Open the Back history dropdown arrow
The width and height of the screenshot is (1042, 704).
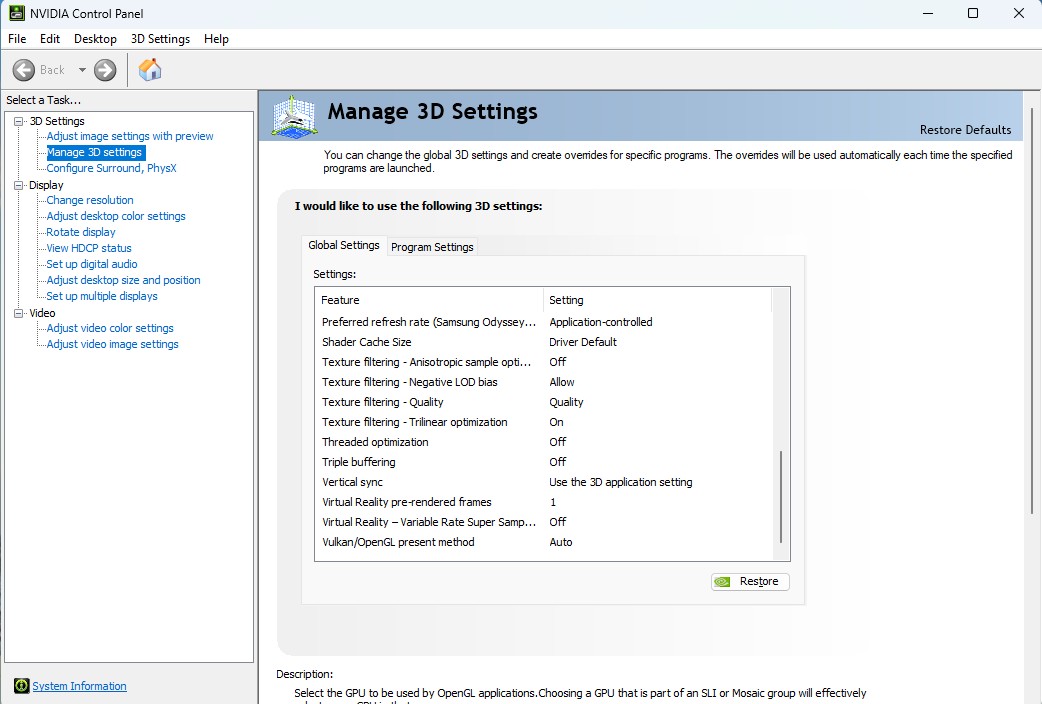pos(82,70)
